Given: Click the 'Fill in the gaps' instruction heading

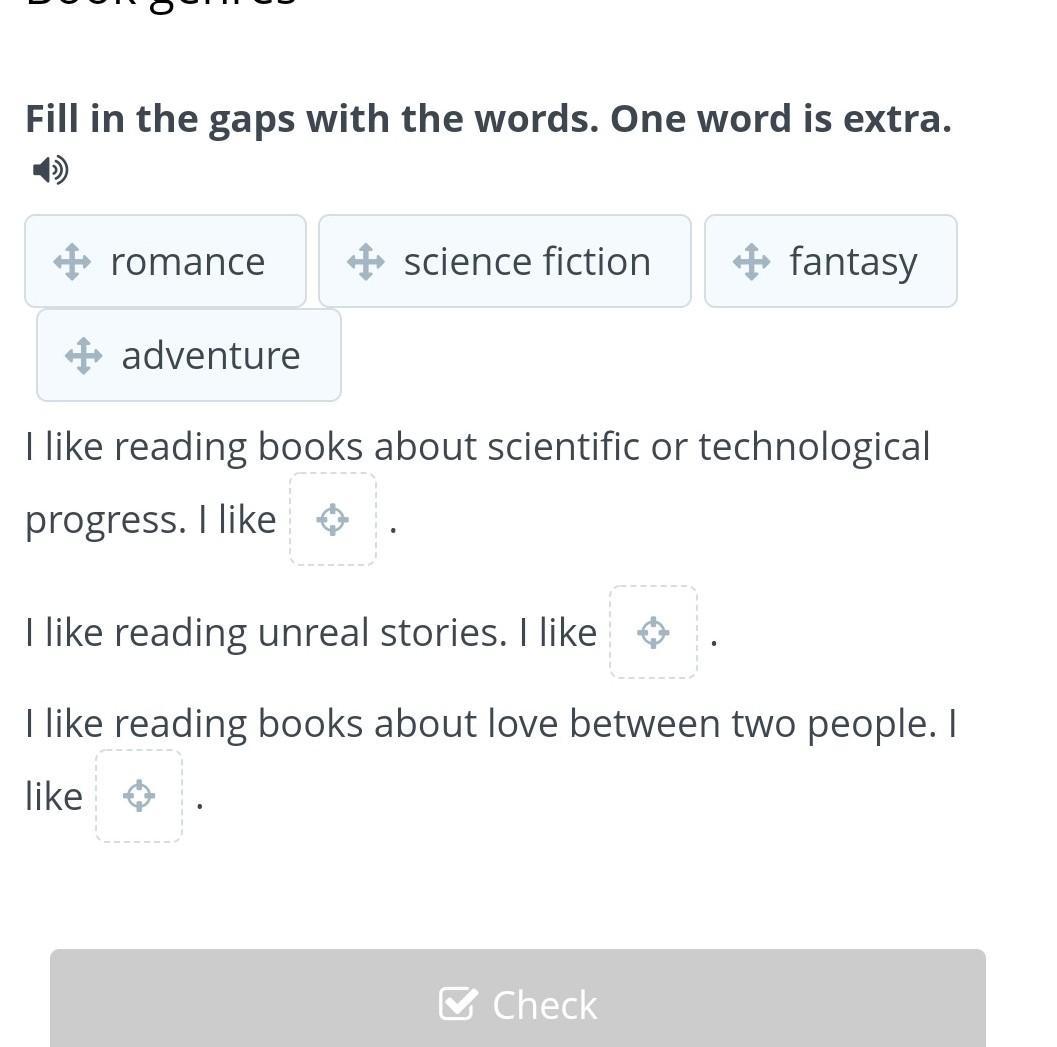Looking at the screenshot, I should point(489,119).
